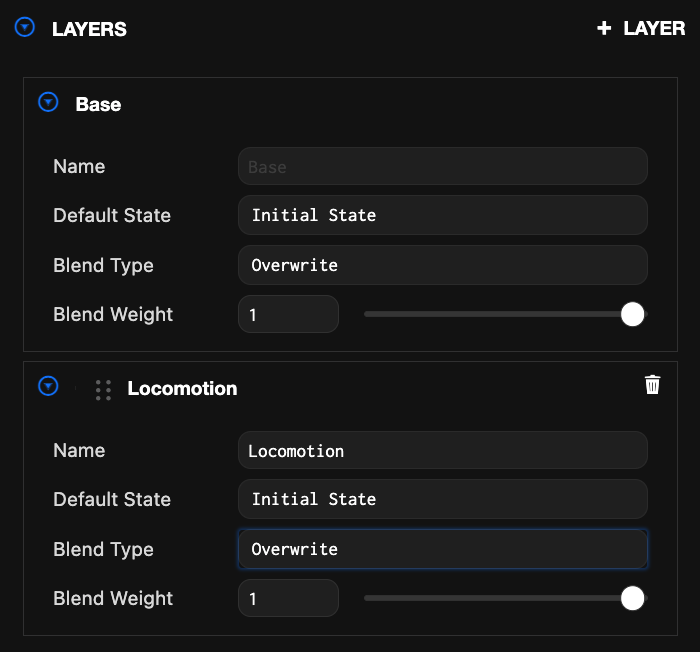Click the Base layer header title

click(98, 104)
